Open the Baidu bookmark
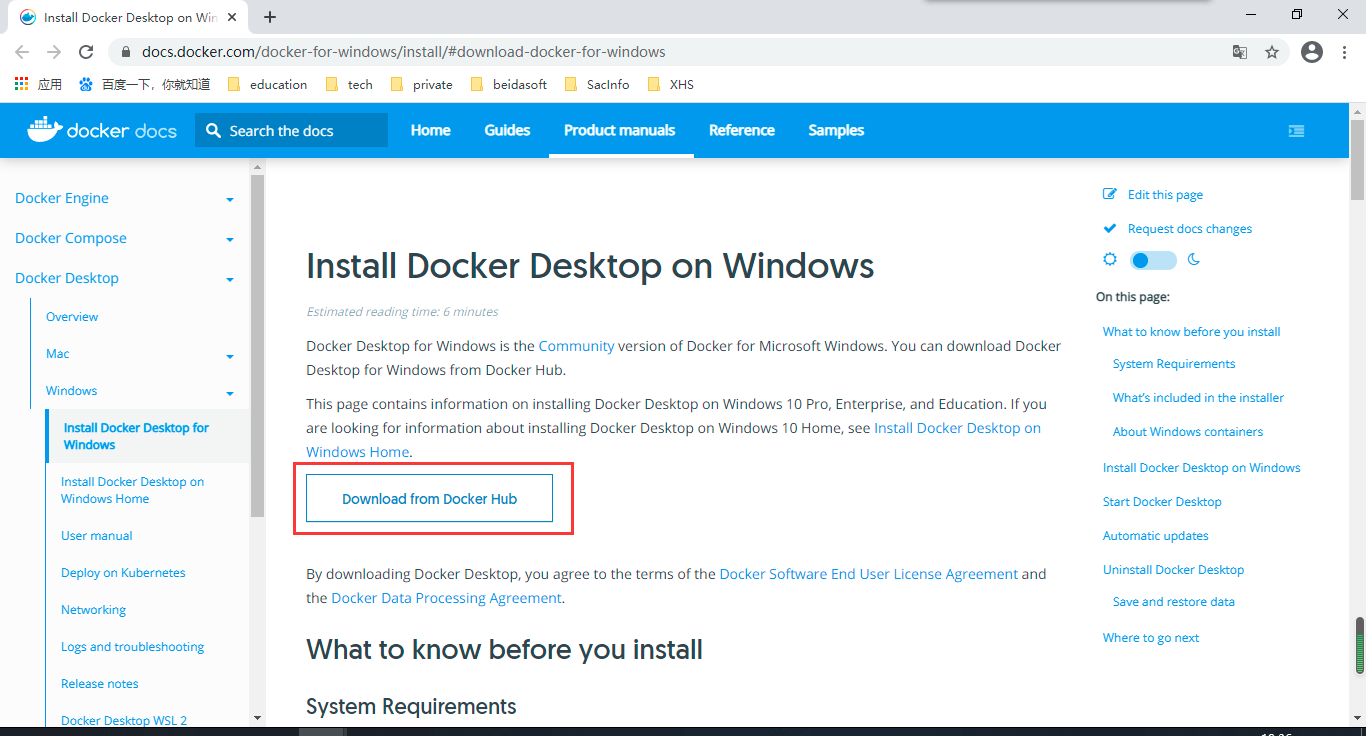 coord(144,84)
